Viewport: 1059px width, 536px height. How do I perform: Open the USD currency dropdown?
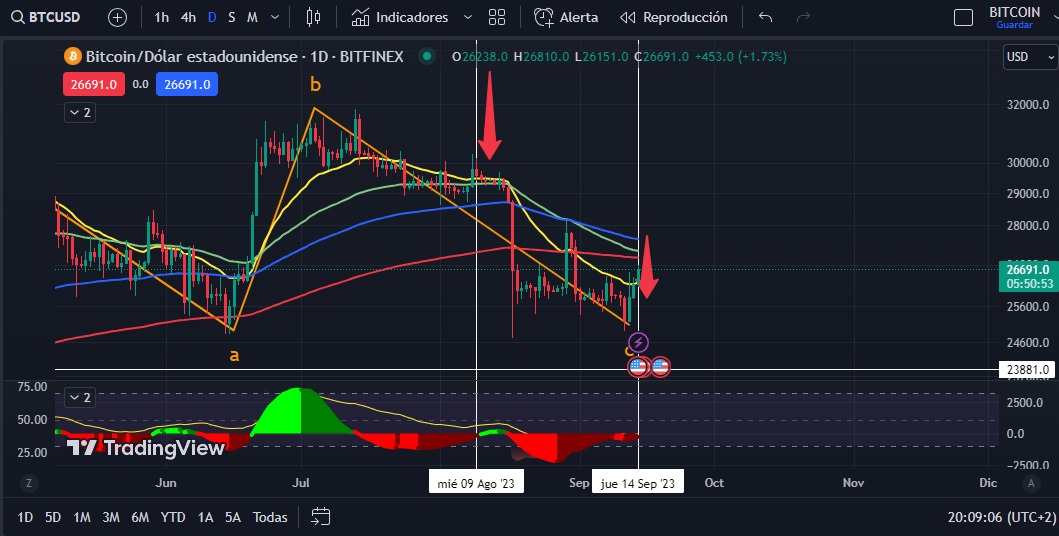pyautogui.click(x=1031, y=57)
